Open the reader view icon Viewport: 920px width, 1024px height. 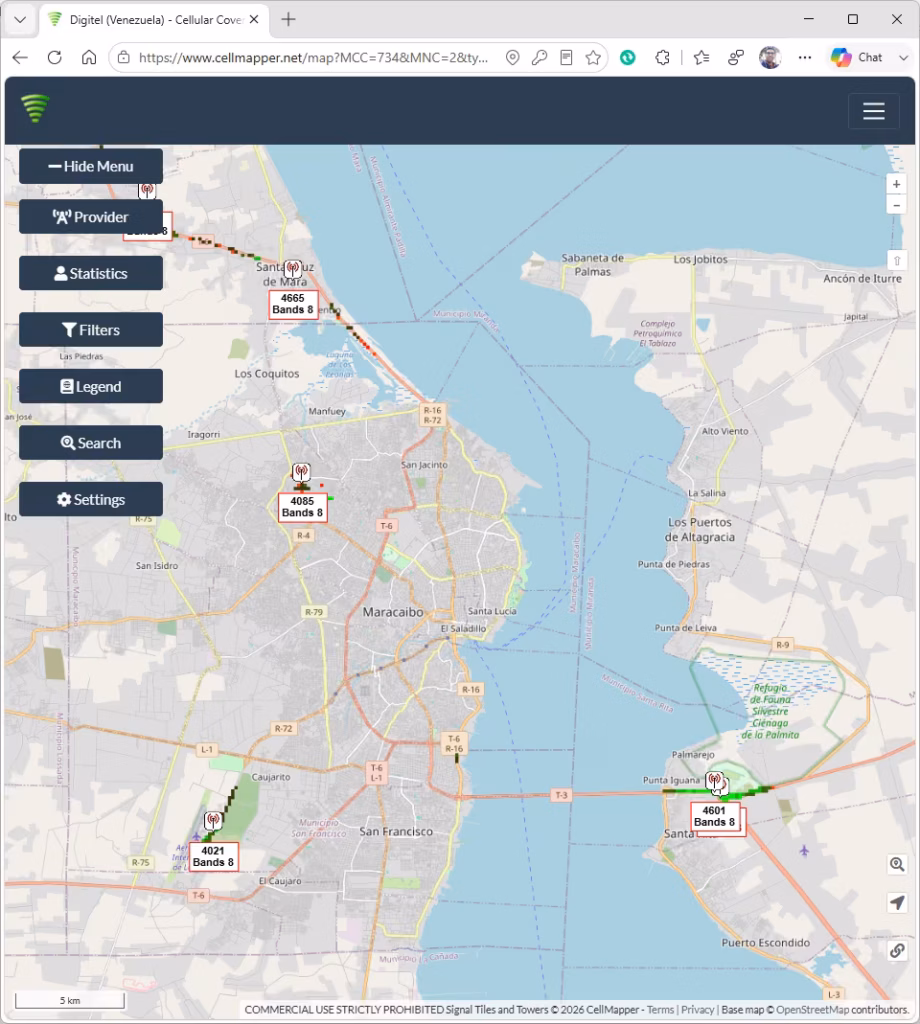(x=566, y=57)
